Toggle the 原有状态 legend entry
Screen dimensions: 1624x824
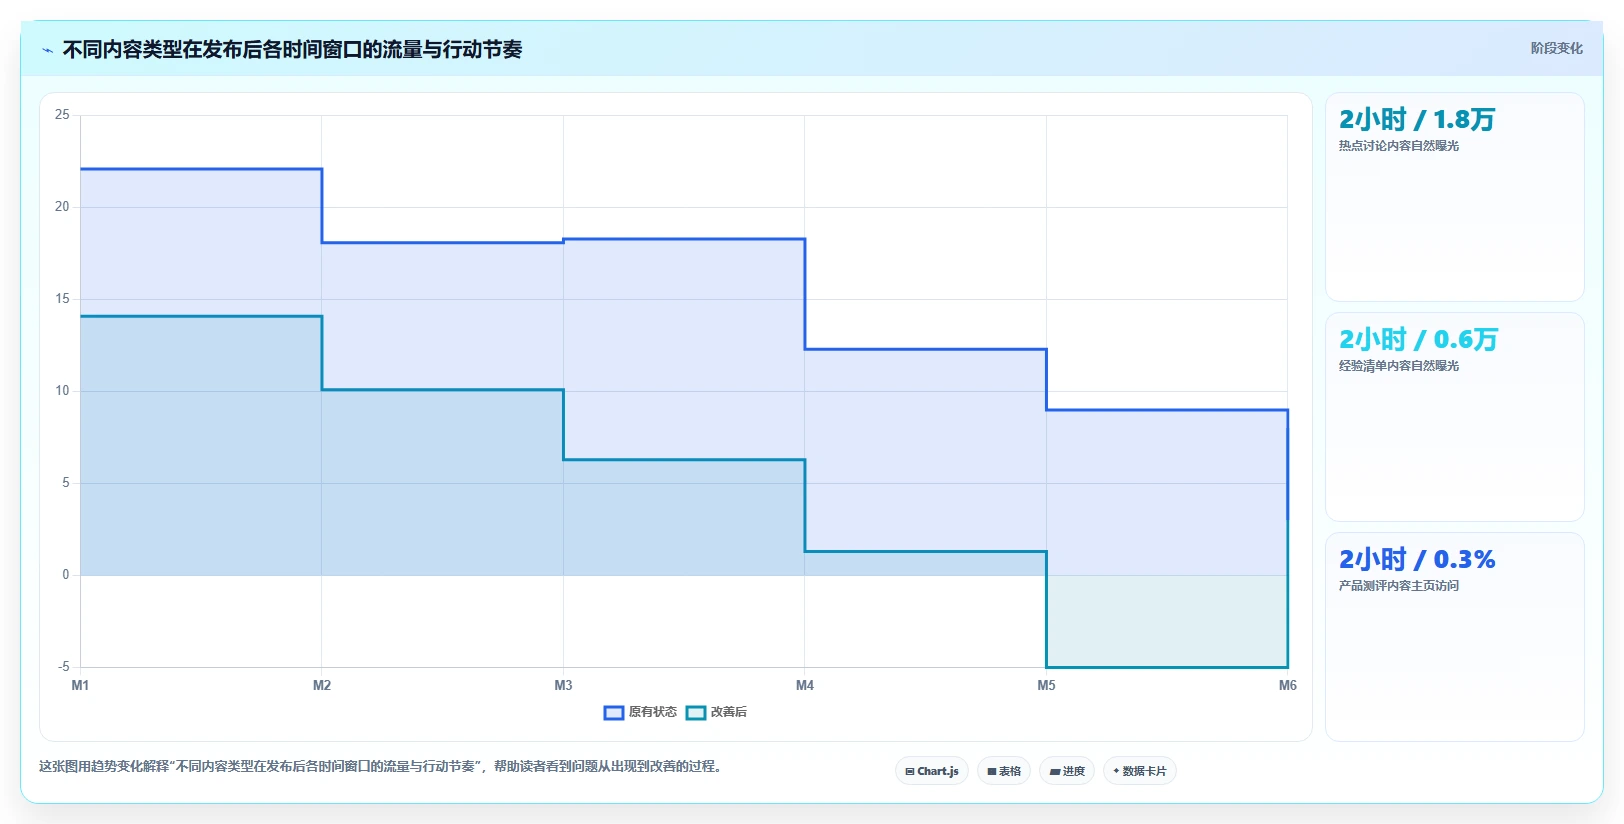[x=640, y=712]
